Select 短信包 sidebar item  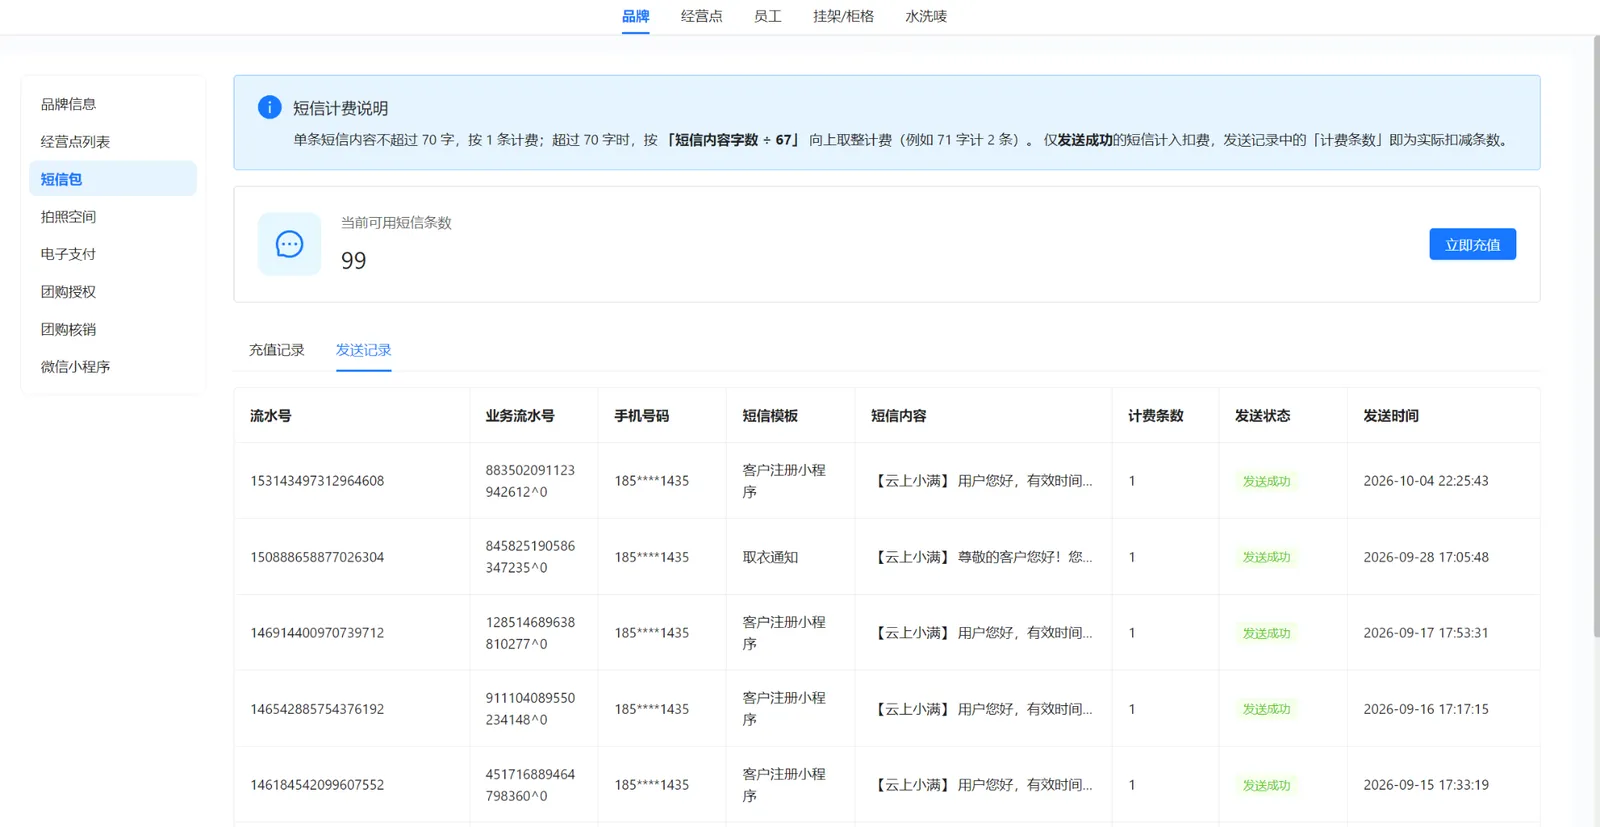coord(113,179)
